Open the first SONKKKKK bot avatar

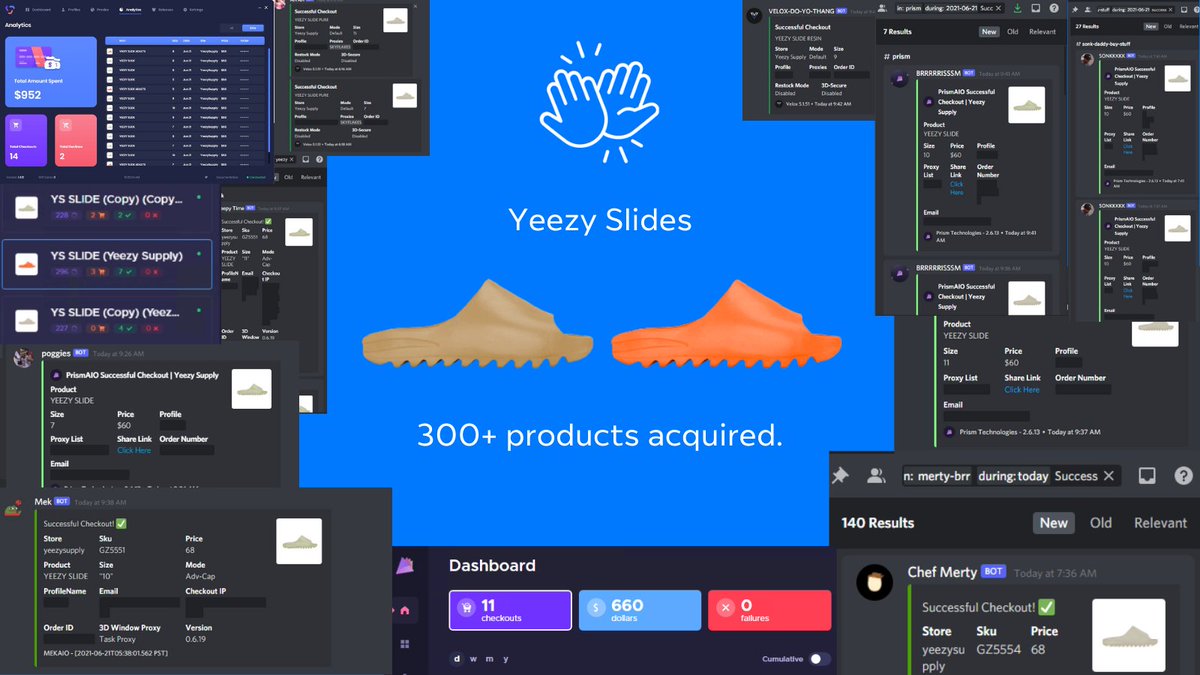pyautogui.click(x=1087, y=61)
